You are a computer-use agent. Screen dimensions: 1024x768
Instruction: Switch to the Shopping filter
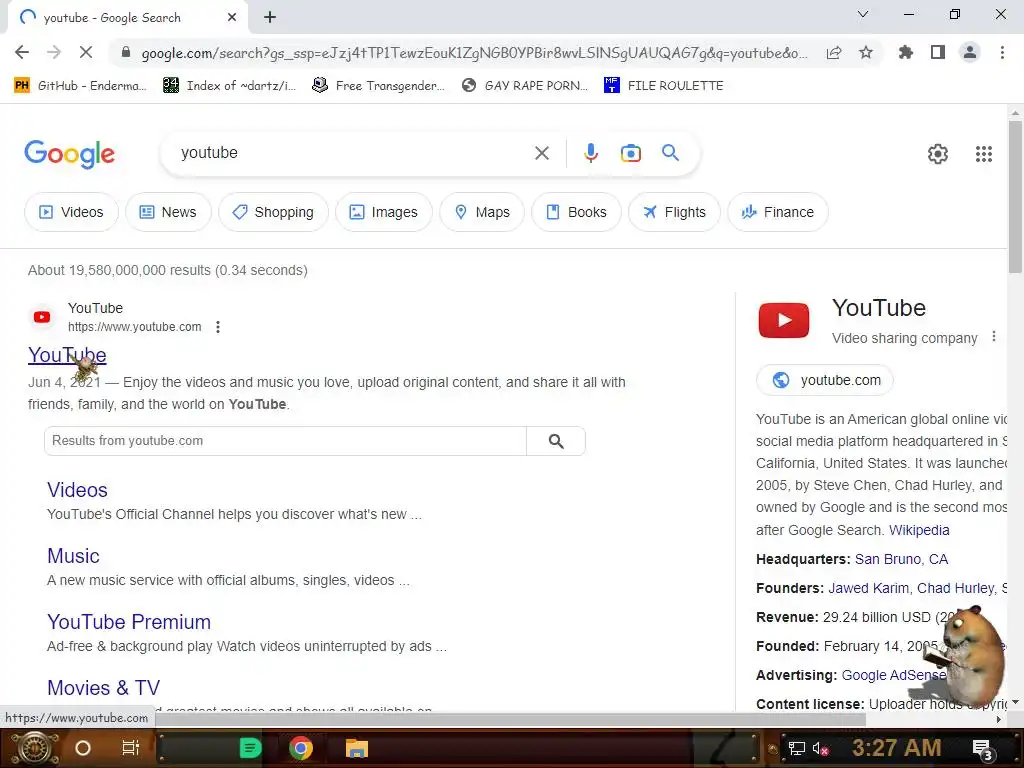(273, 212)
